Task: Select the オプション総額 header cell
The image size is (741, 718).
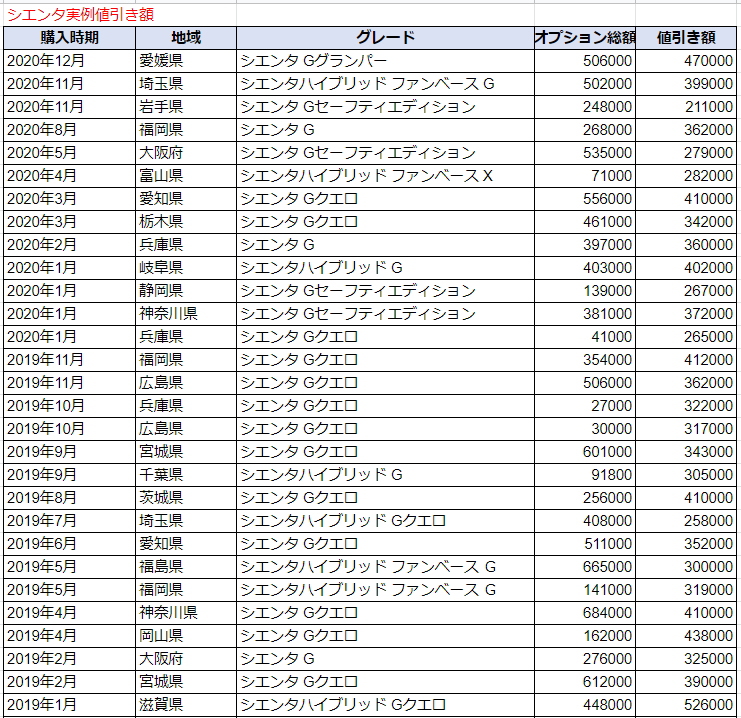Action: (x=585, y=38)
